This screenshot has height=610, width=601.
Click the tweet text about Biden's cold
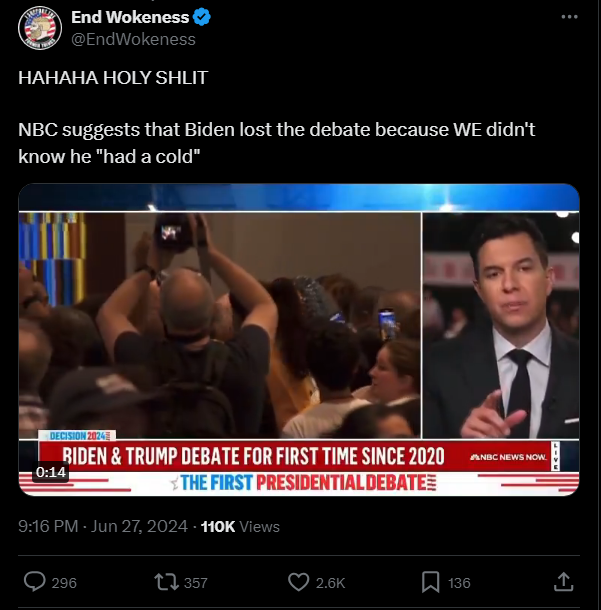tap(277, 143)
